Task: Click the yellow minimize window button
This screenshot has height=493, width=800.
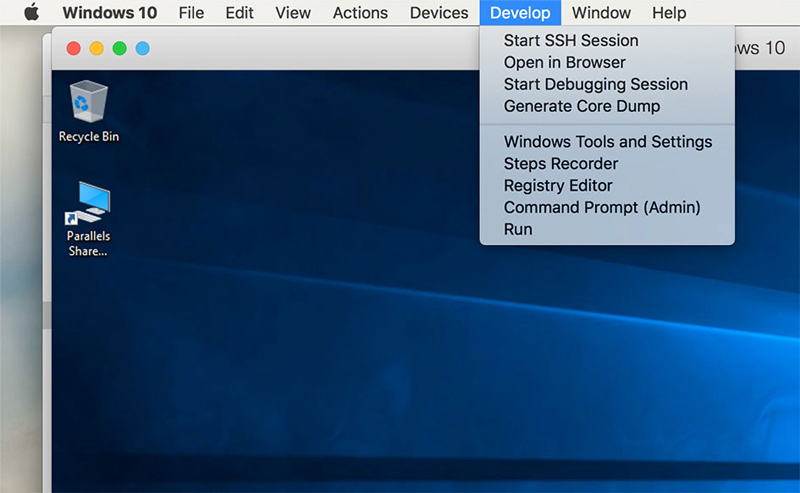Action: 96,48
